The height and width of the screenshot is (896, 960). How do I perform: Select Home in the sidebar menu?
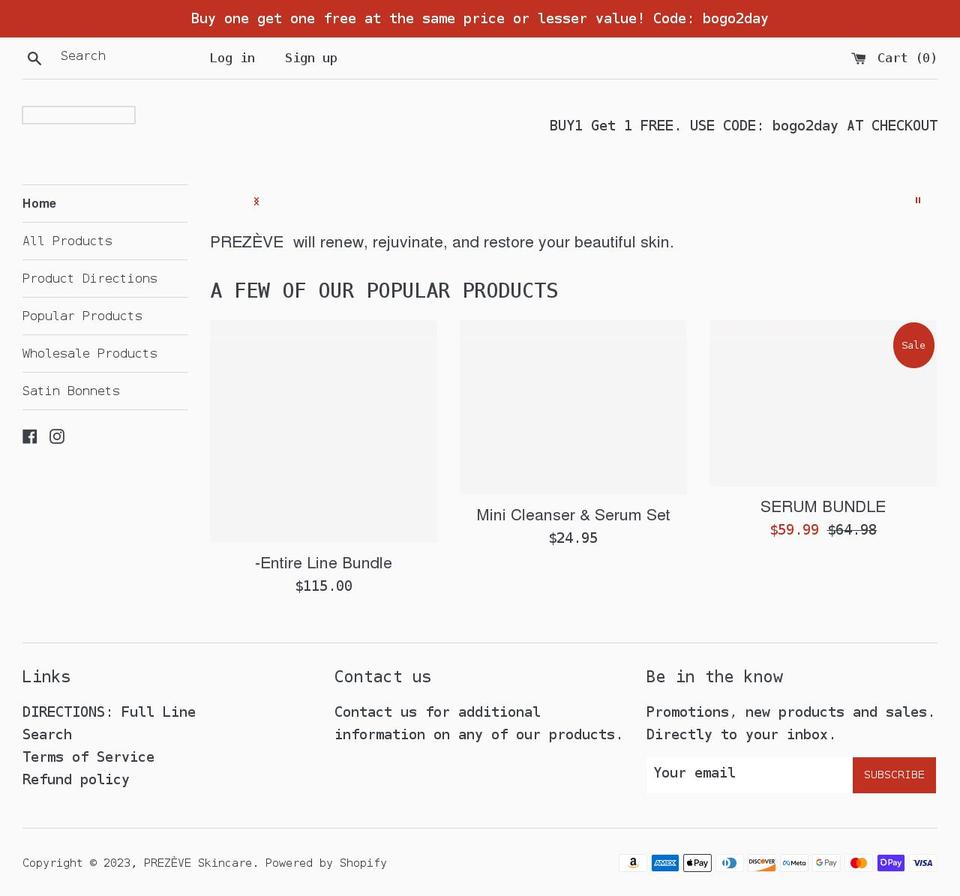39,203
